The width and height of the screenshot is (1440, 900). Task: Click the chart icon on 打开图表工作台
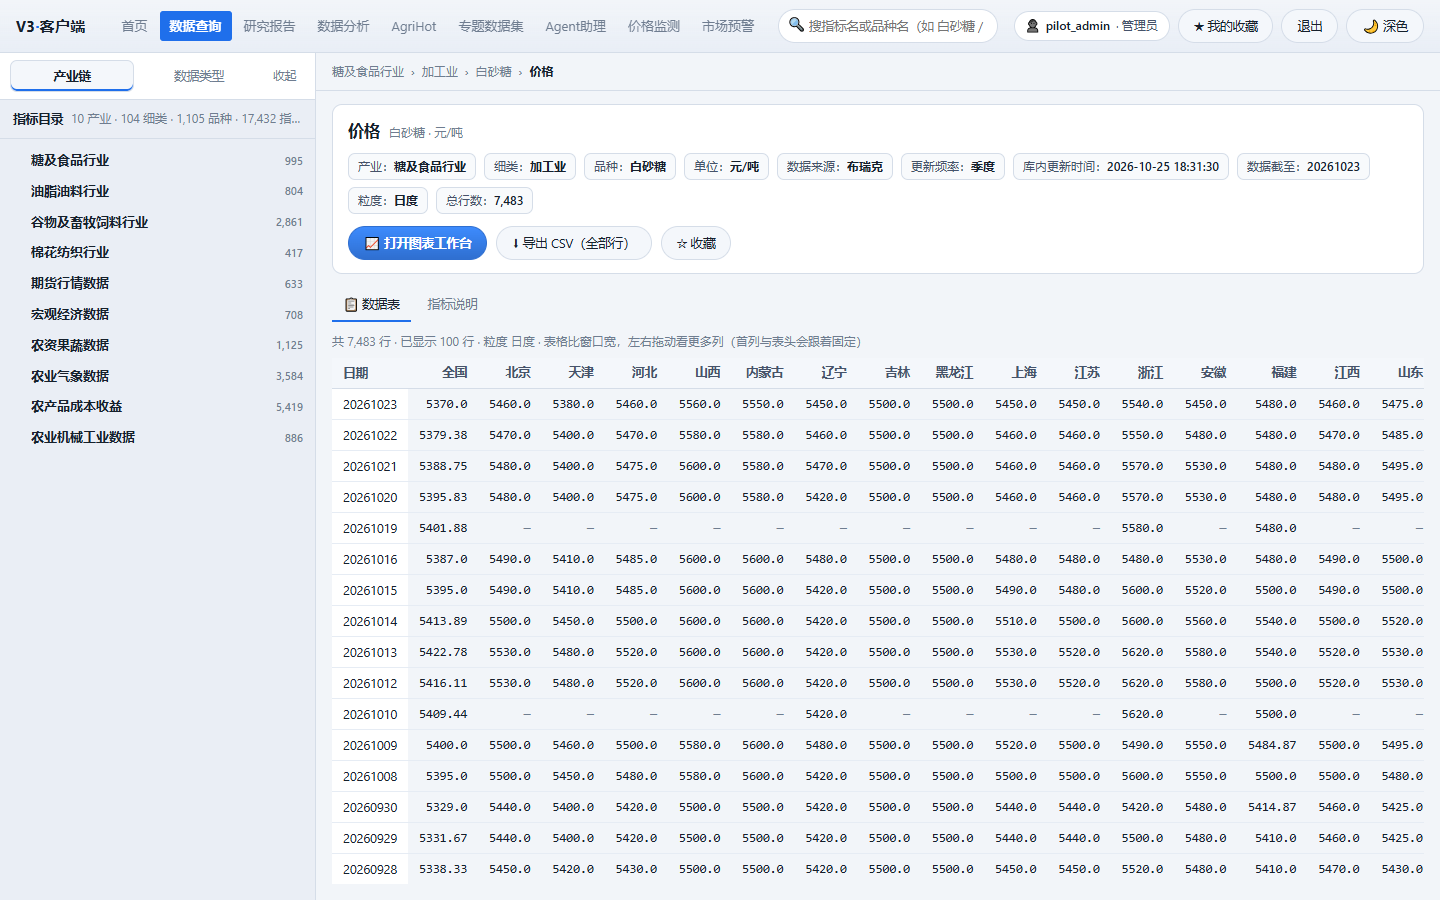pyautogui.click(x=372, y=243)
